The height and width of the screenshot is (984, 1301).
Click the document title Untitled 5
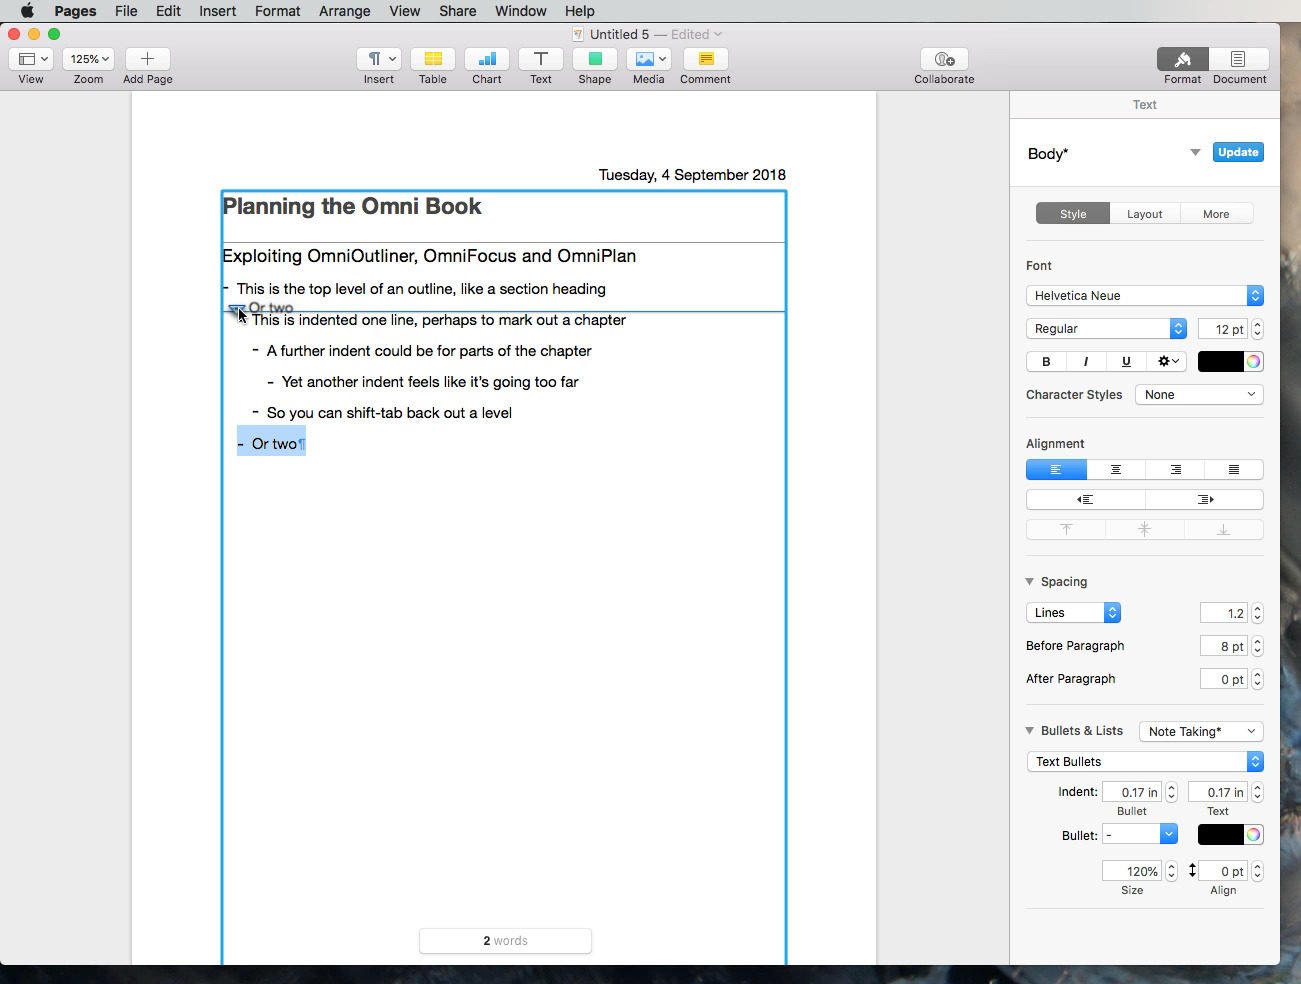pos(619,34)
